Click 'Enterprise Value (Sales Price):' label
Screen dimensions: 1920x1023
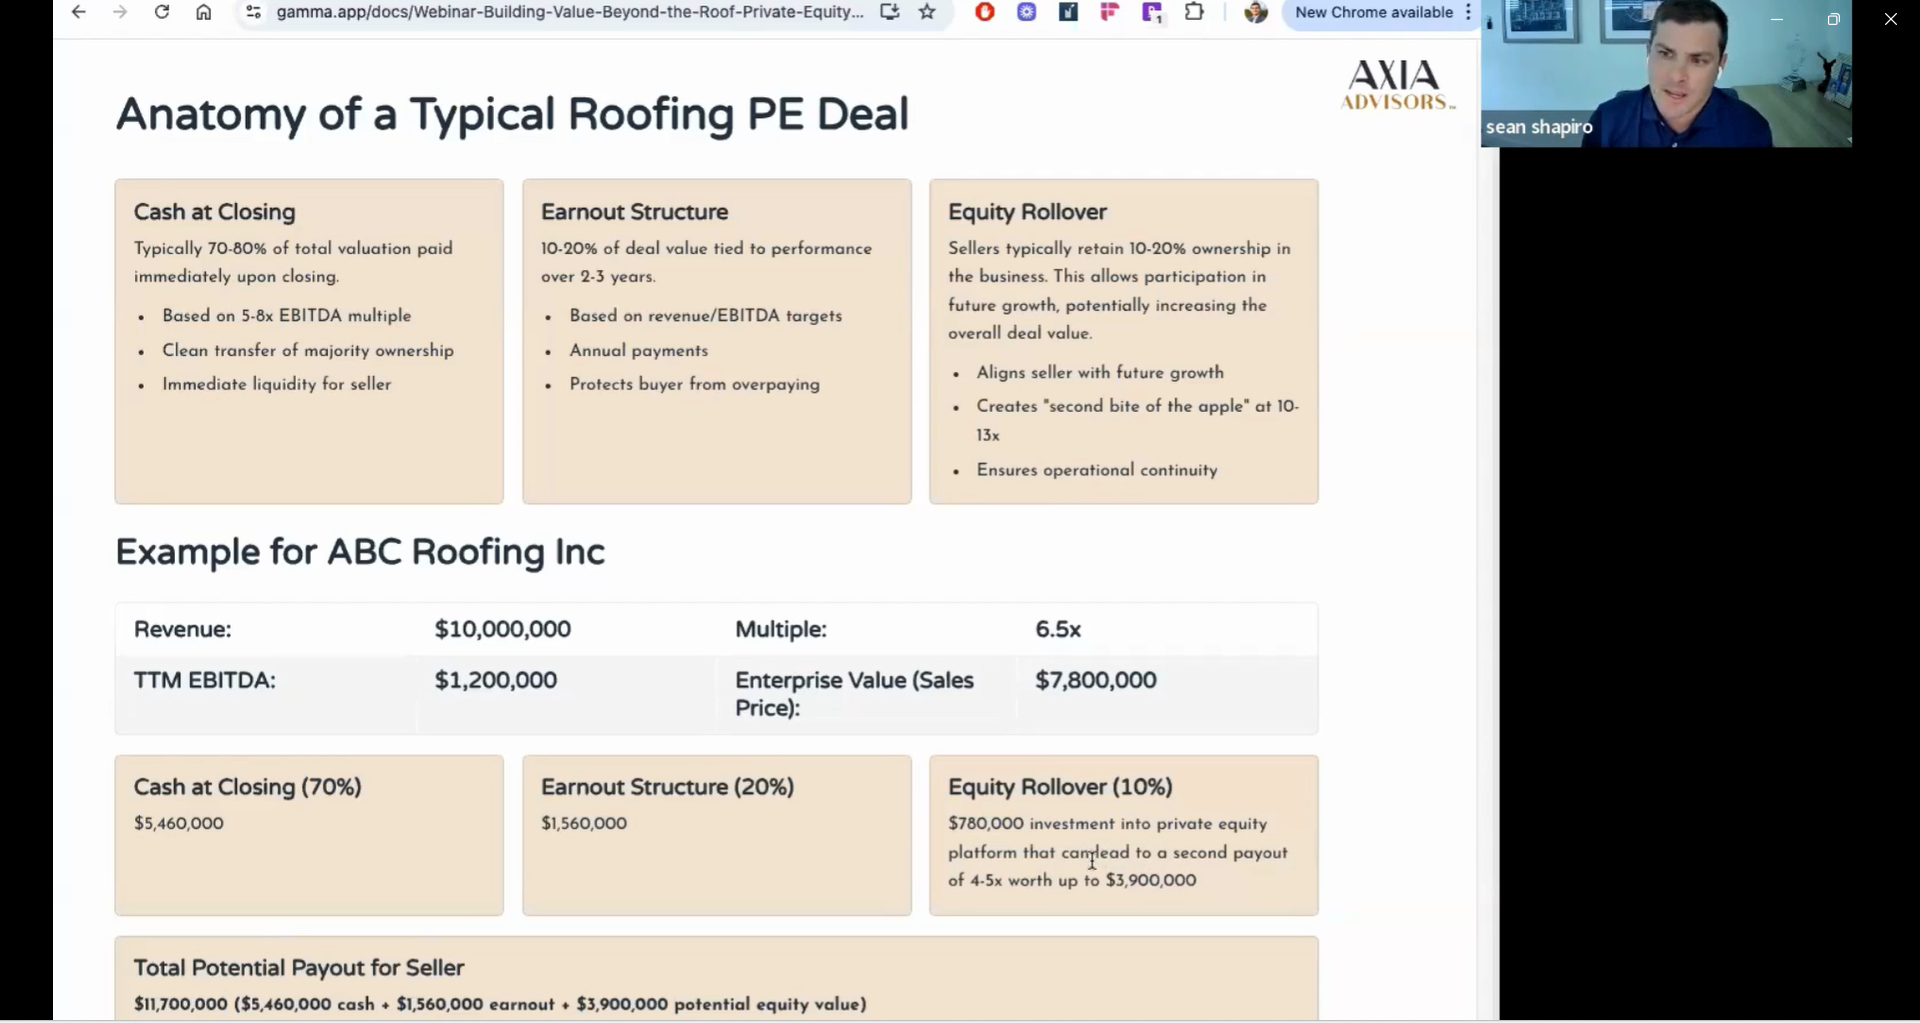coord(855,694)
